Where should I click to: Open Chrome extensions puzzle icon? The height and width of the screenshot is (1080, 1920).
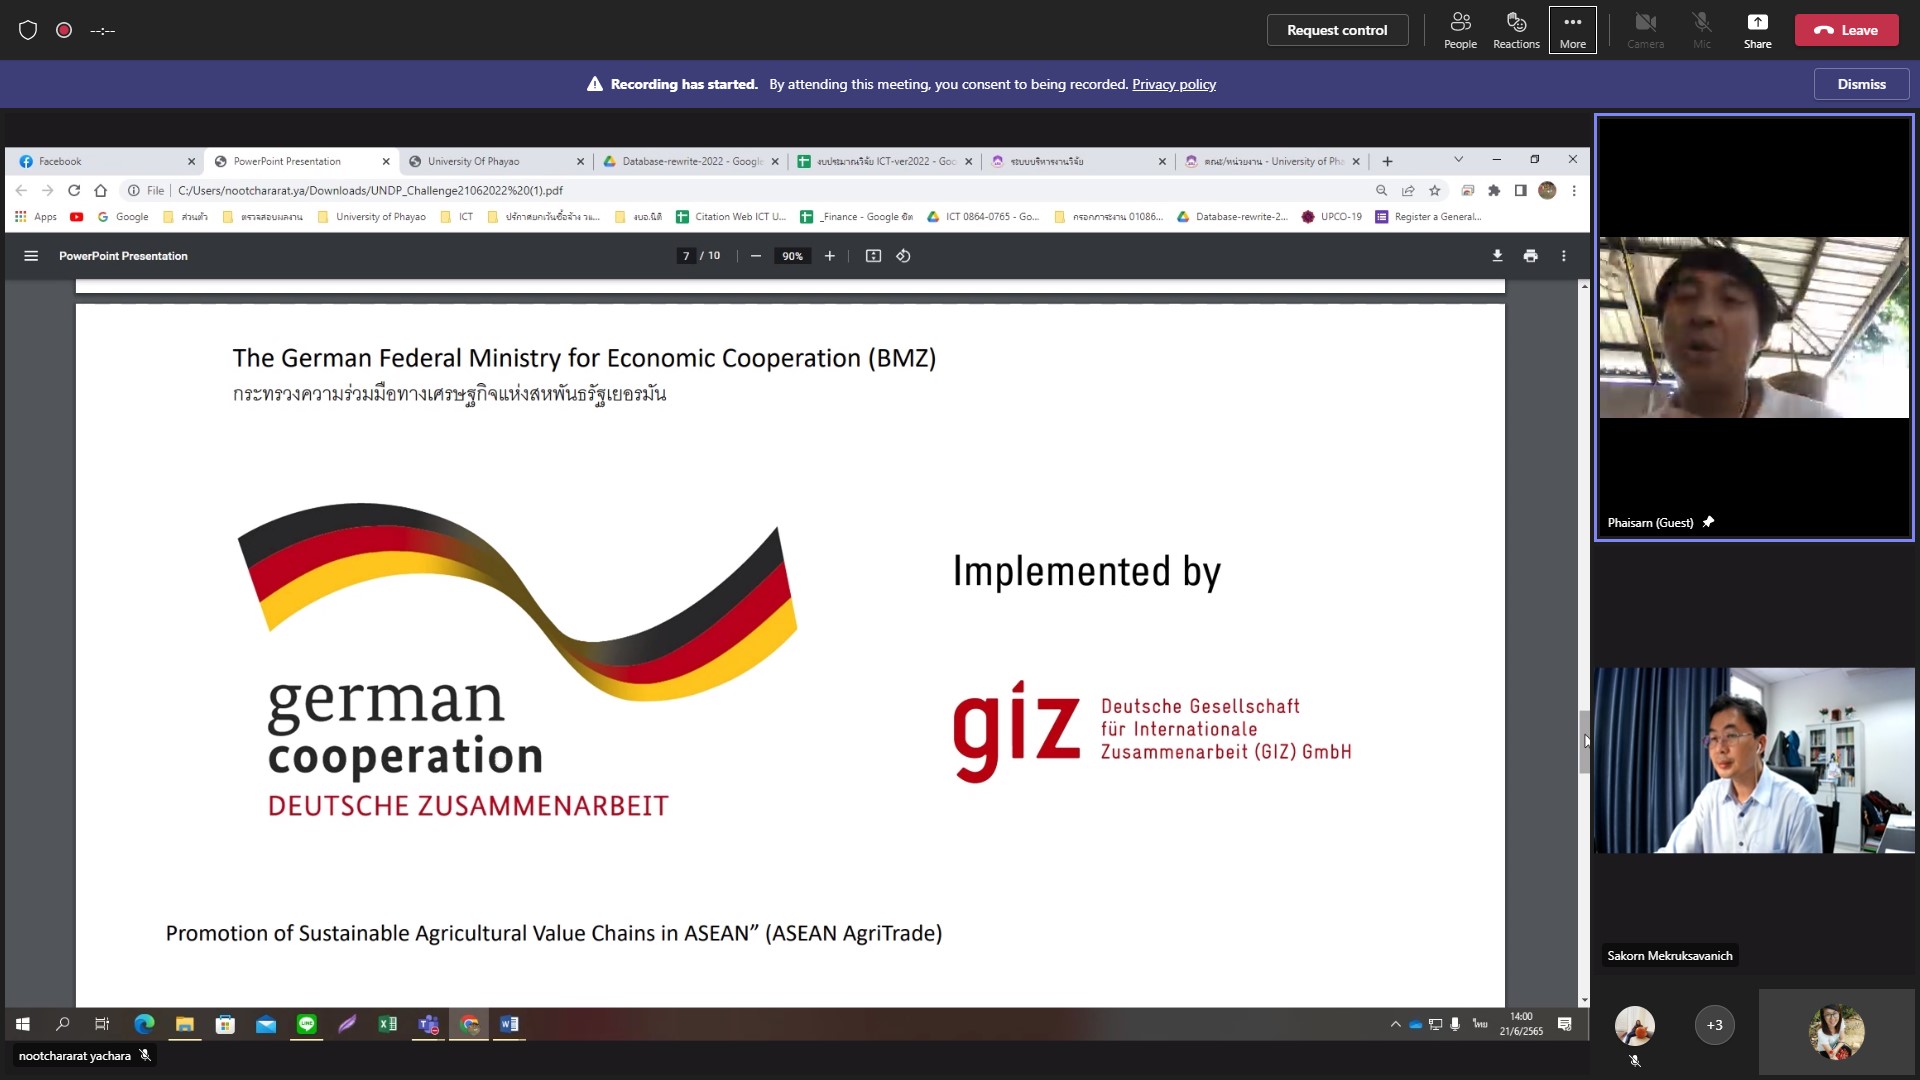(x=1494, y=190)
